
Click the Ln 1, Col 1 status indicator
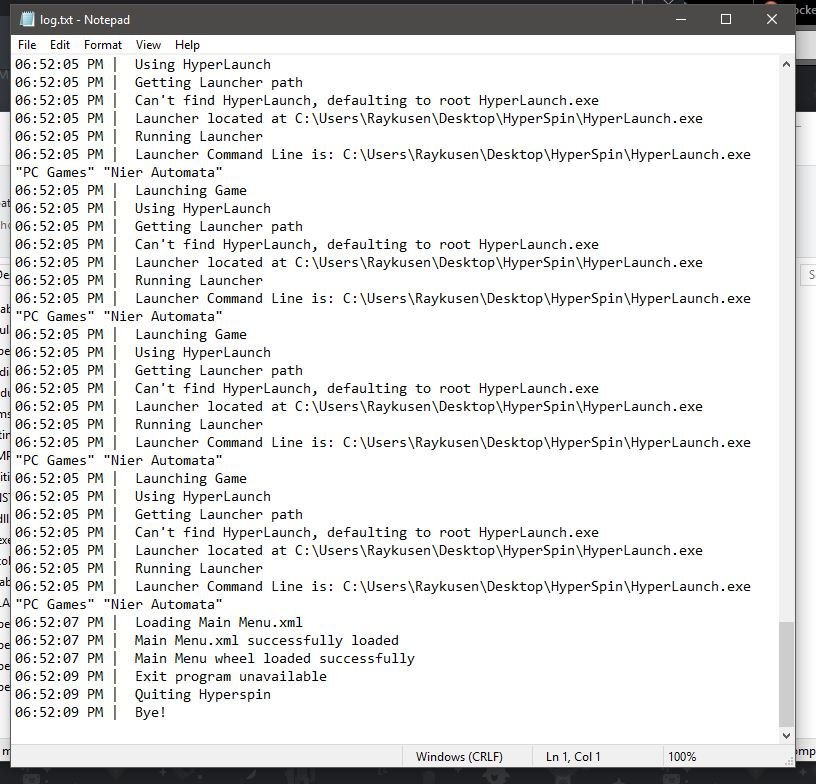tap(575, 757)
